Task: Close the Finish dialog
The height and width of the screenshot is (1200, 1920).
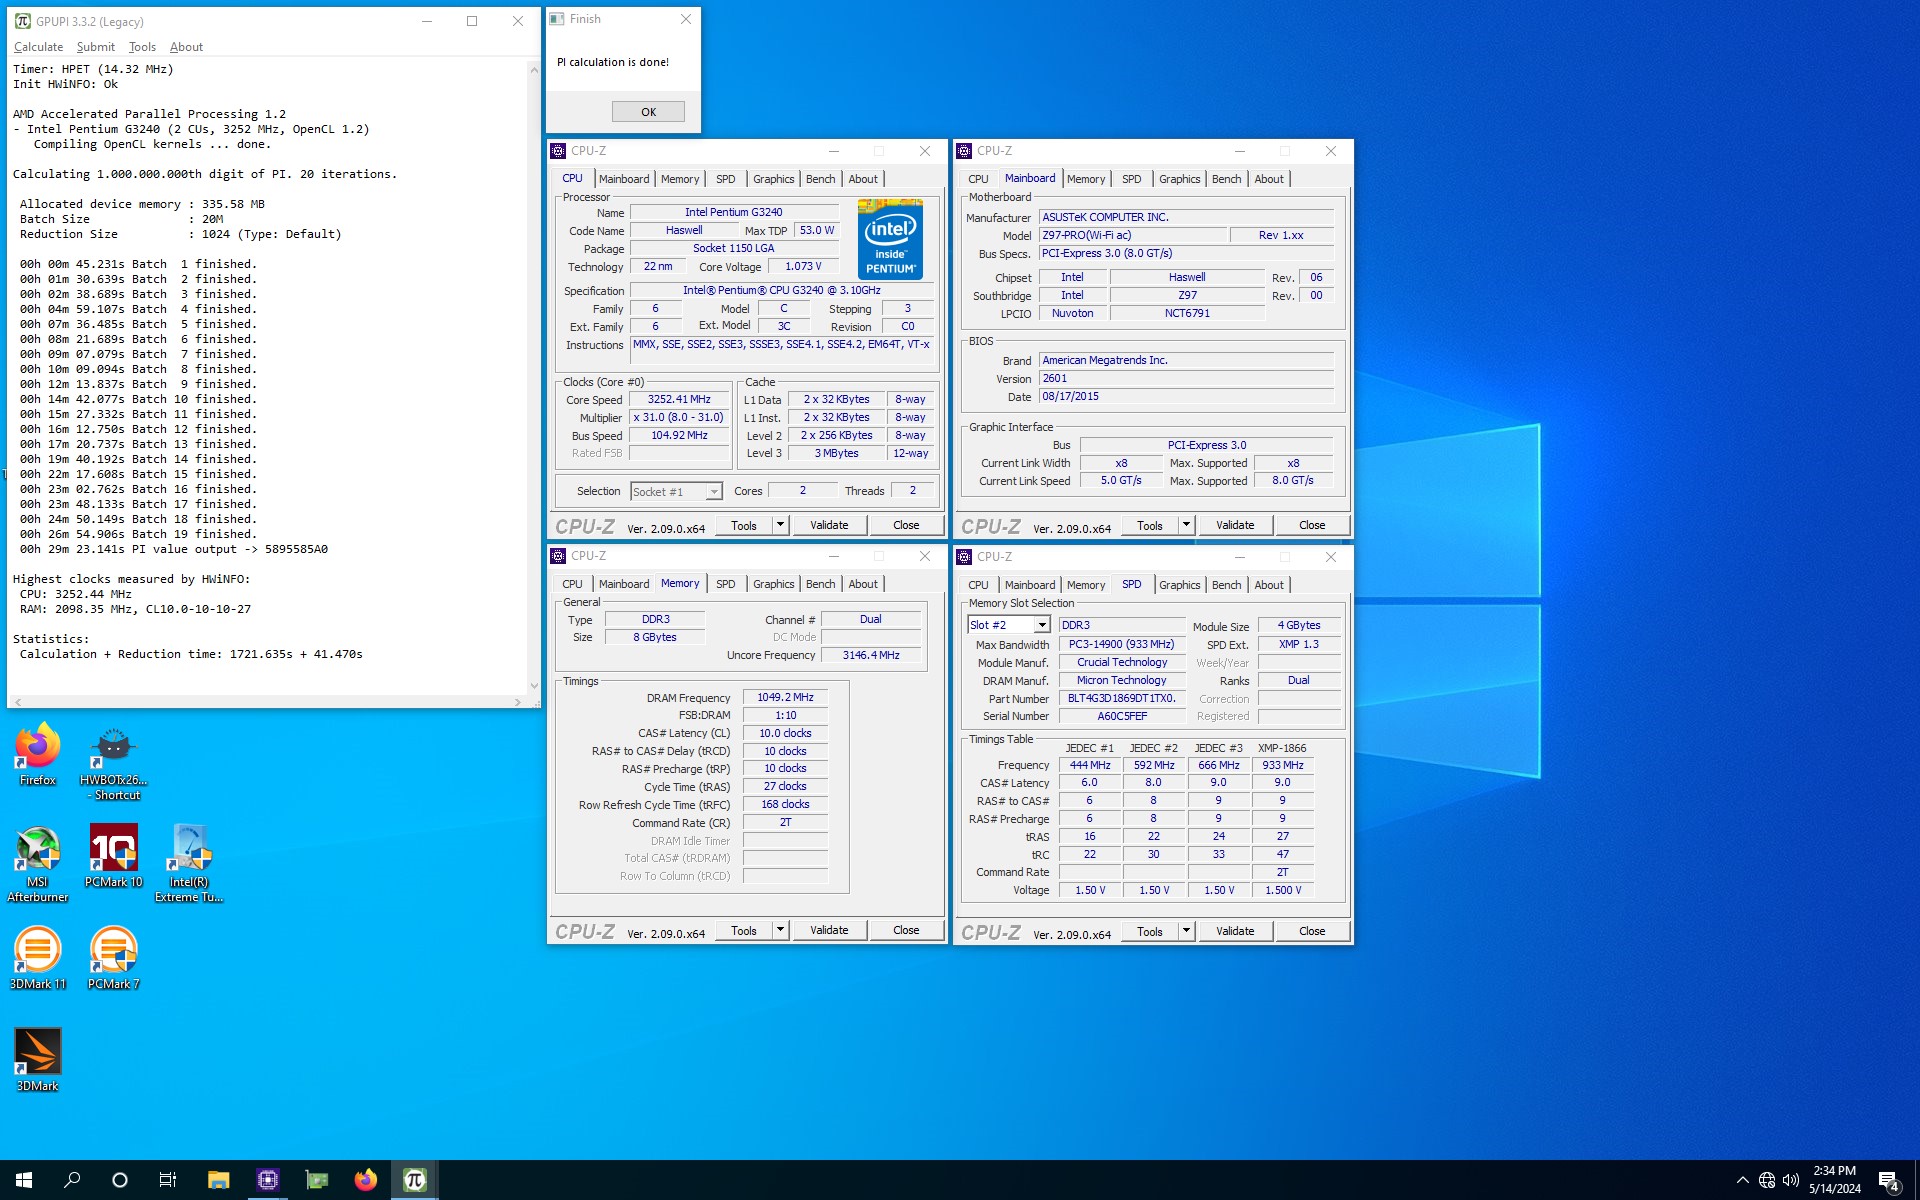Action: pyautogui.click(x=685, y=19)
